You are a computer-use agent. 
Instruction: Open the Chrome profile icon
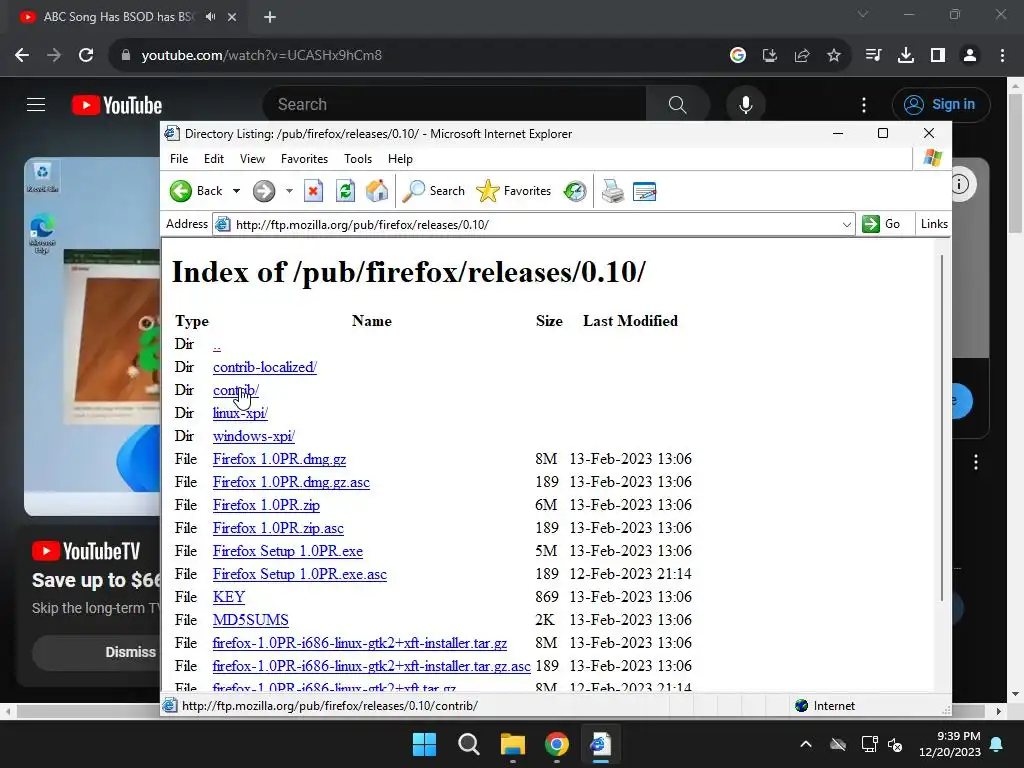(970, 56)
